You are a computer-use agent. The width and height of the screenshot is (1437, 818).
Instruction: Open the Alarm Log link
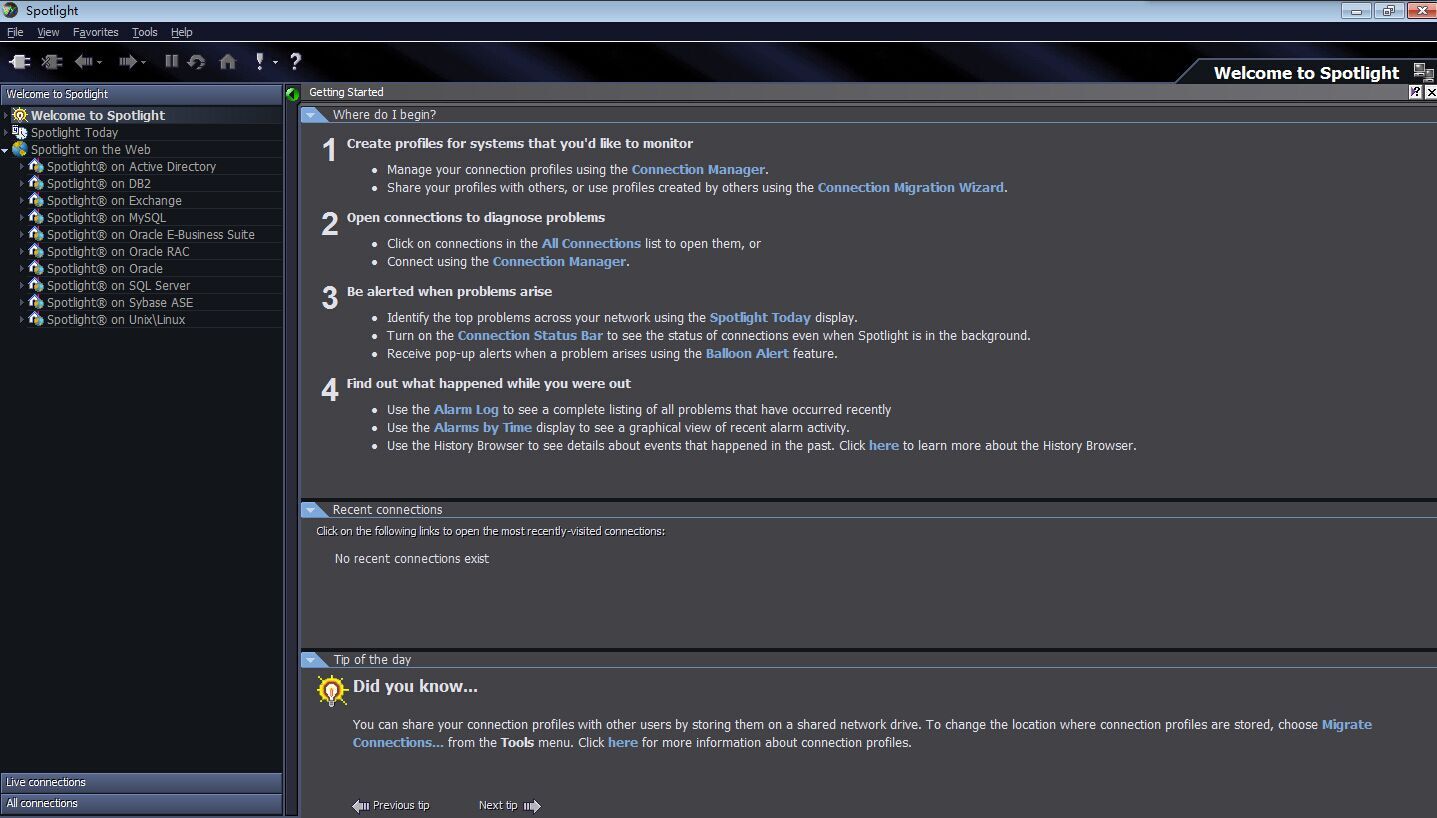pos(466,410)
